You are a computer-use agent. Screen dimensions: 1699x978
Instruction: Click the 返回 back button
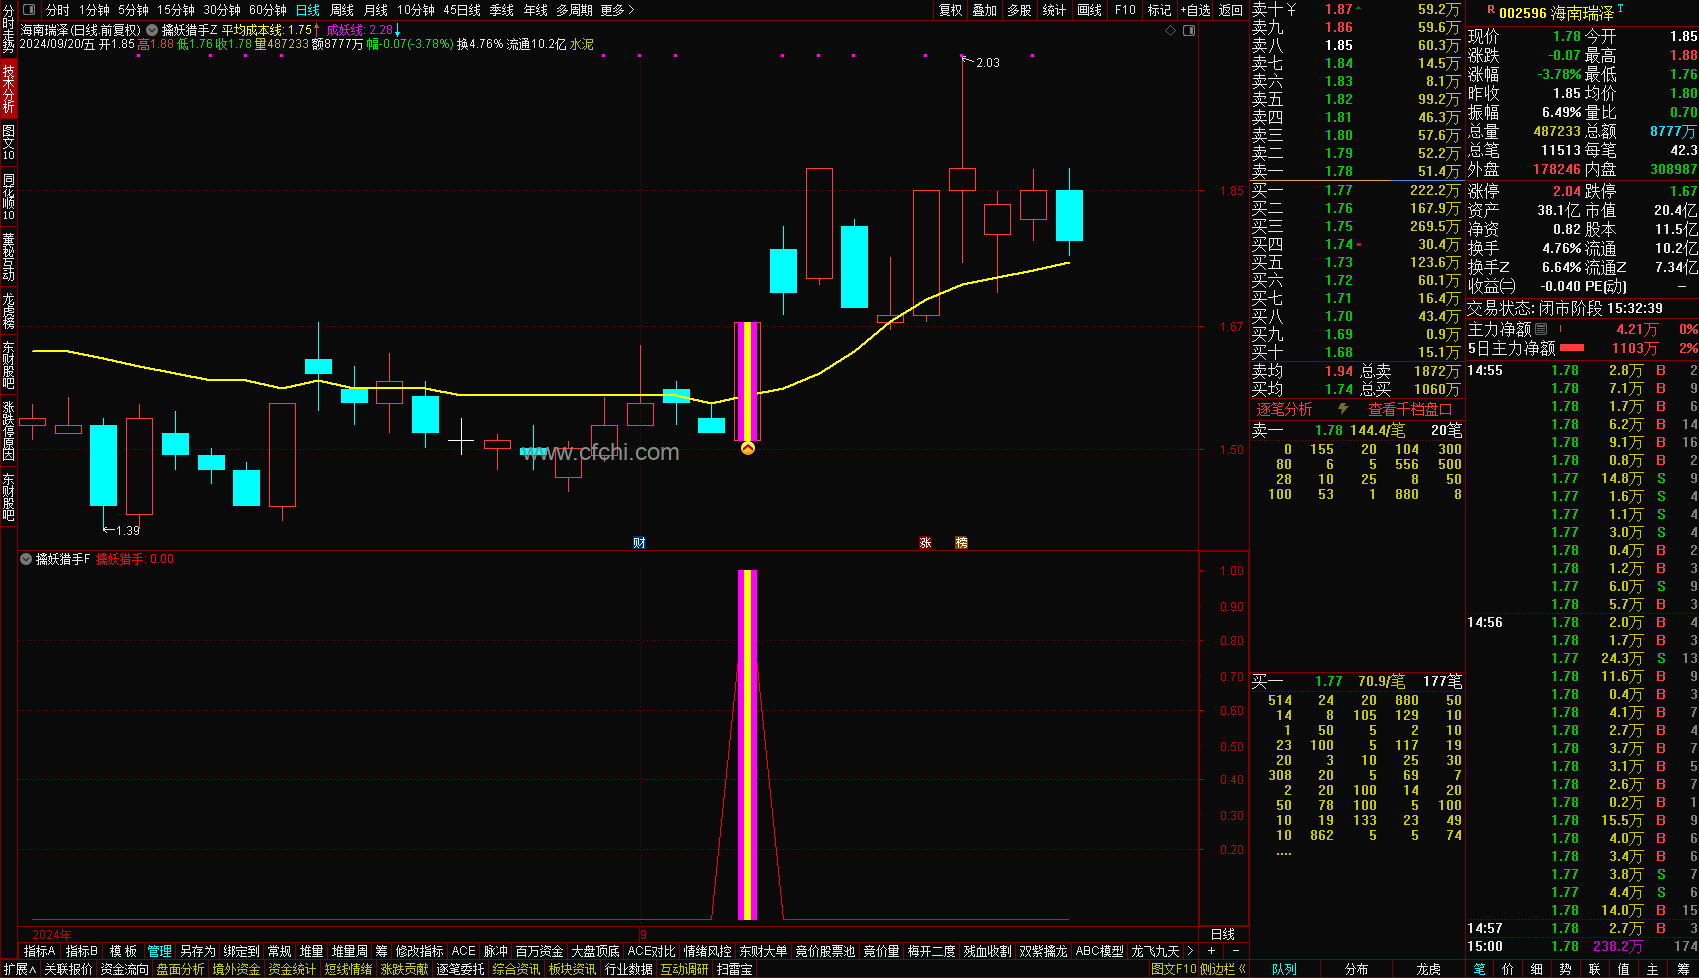(x=1231, y=10)
